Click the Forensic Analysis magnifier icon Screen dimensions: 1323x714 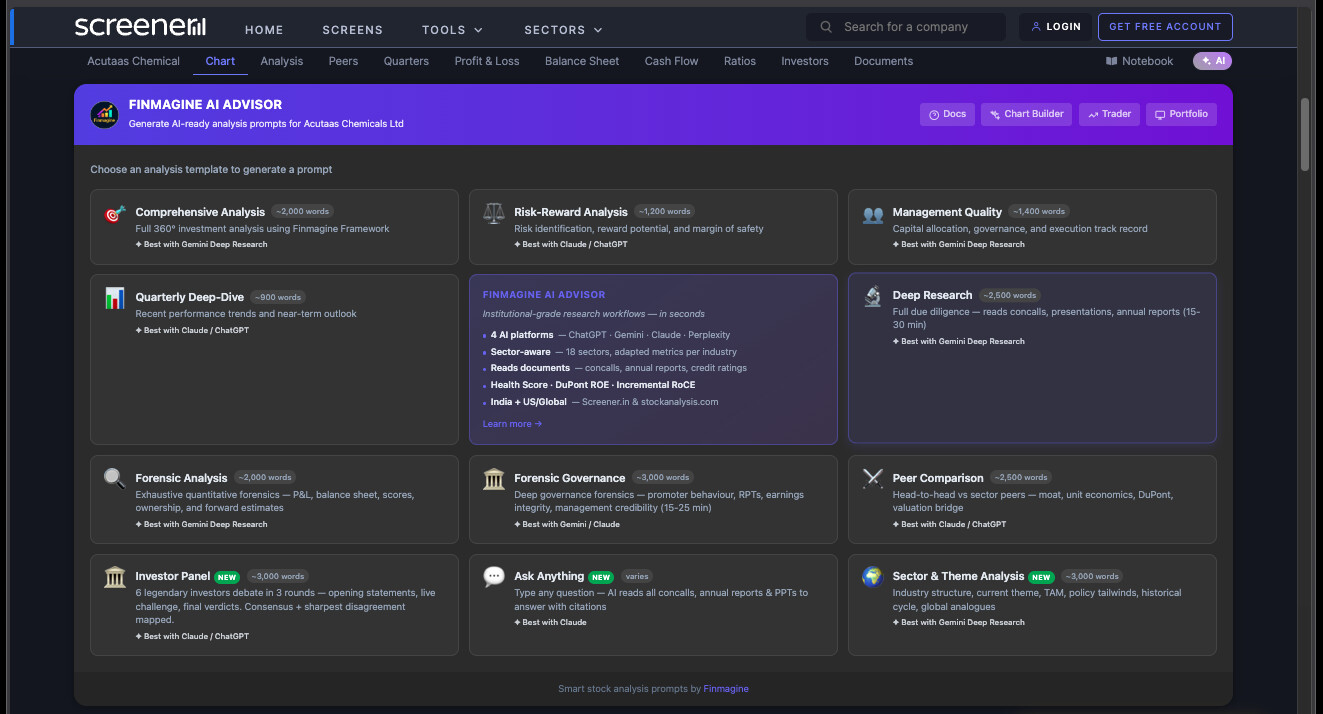click(x=115, y=479)
